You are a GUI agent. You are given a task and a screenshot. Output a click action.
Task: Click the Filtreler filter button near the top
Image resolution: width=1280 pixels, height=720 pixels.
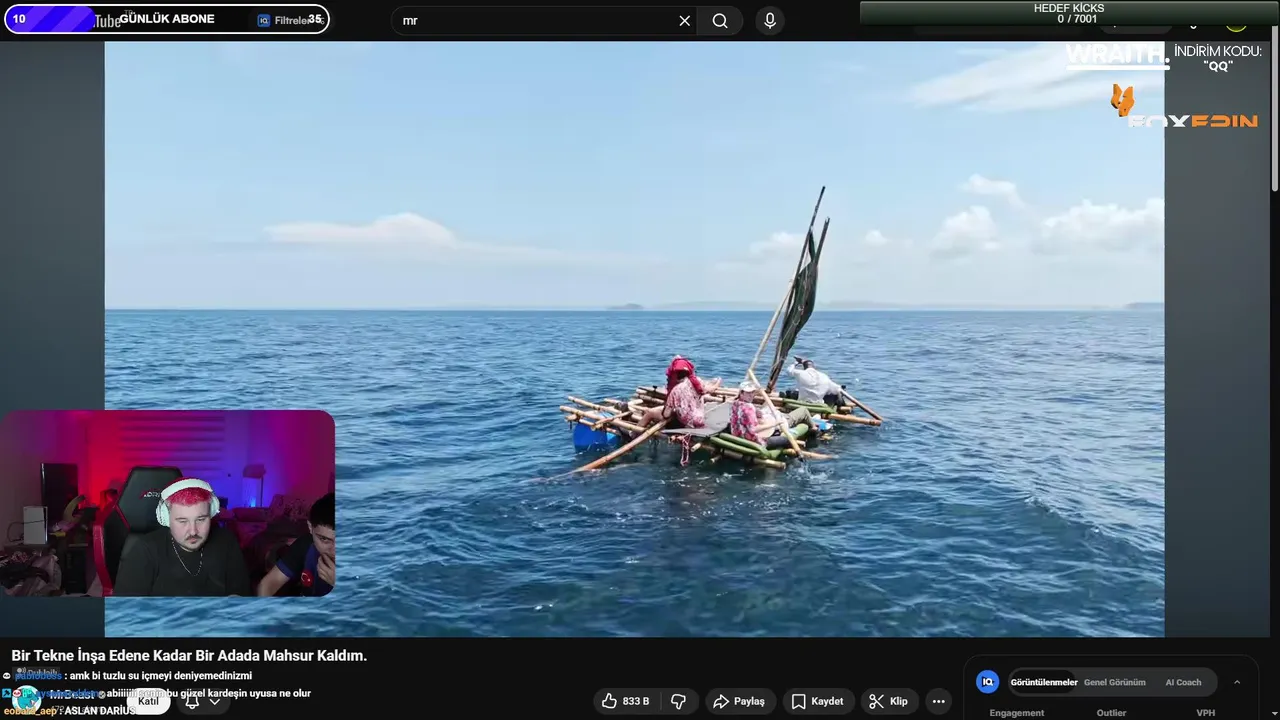pos(287,20)
